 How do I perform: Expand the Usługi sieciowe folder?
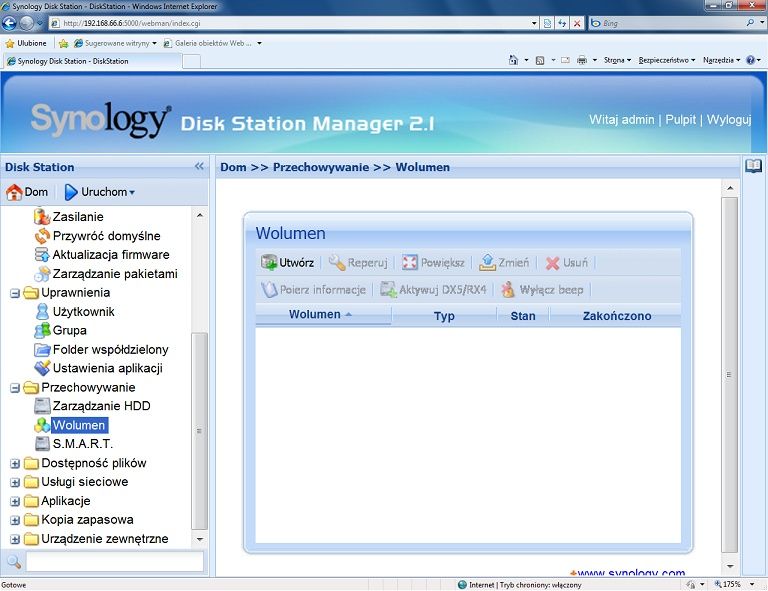point(15,483)
